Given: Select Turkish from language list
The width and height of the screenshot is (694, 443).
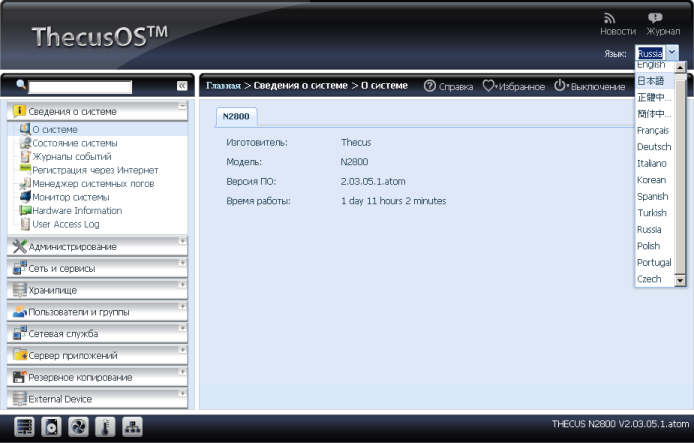Looking at the screenshot, I should pyautogui.click(x=655, y=213).
